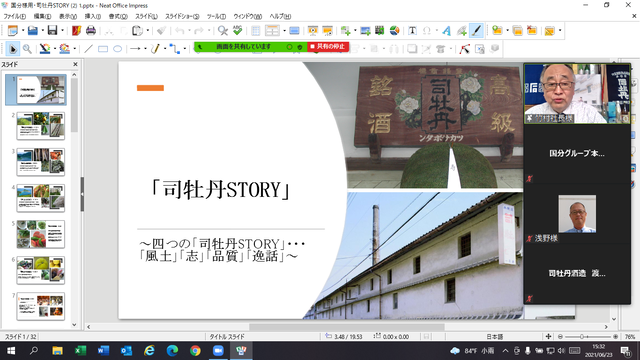
Task: Click the Delete Slide icon
Action: pos(532,31)
